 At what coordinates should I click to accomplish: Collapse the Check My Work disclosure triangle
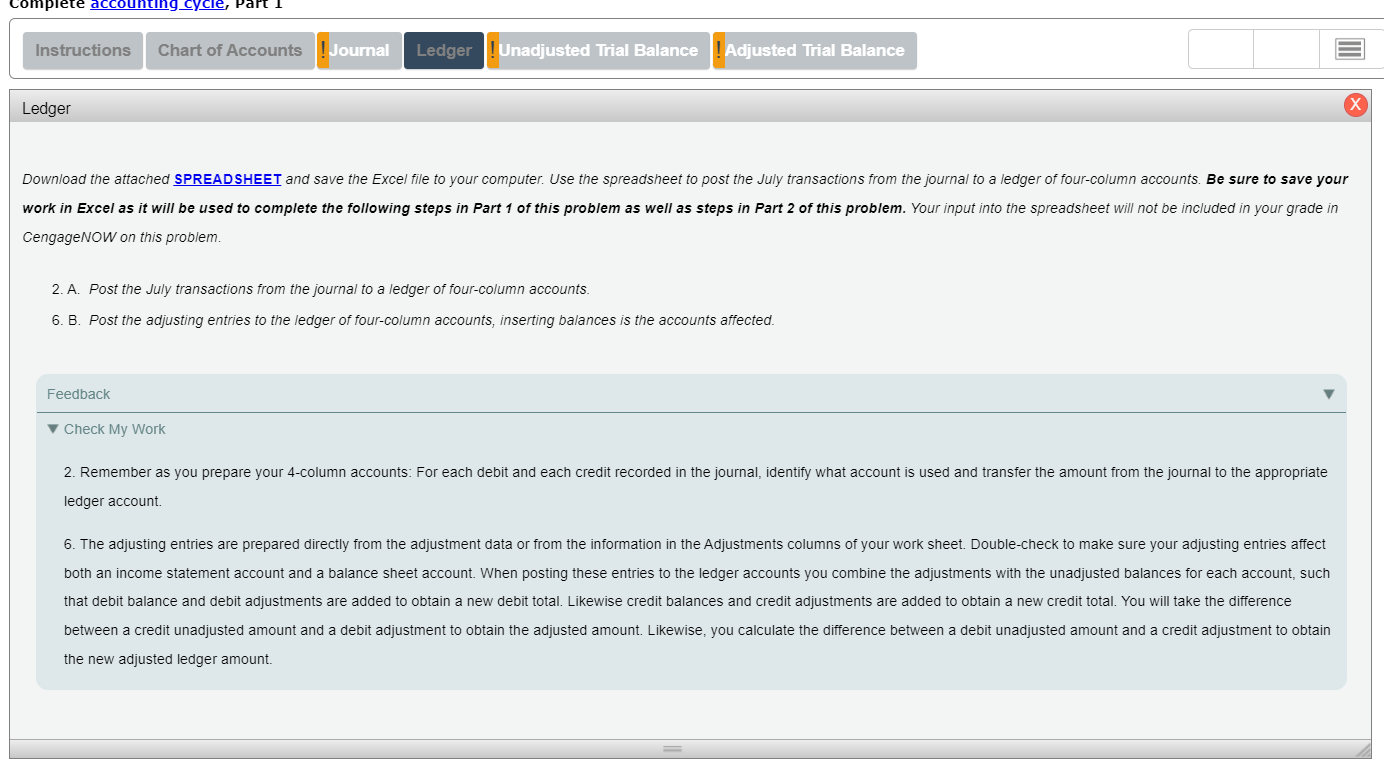click(52, 428)
